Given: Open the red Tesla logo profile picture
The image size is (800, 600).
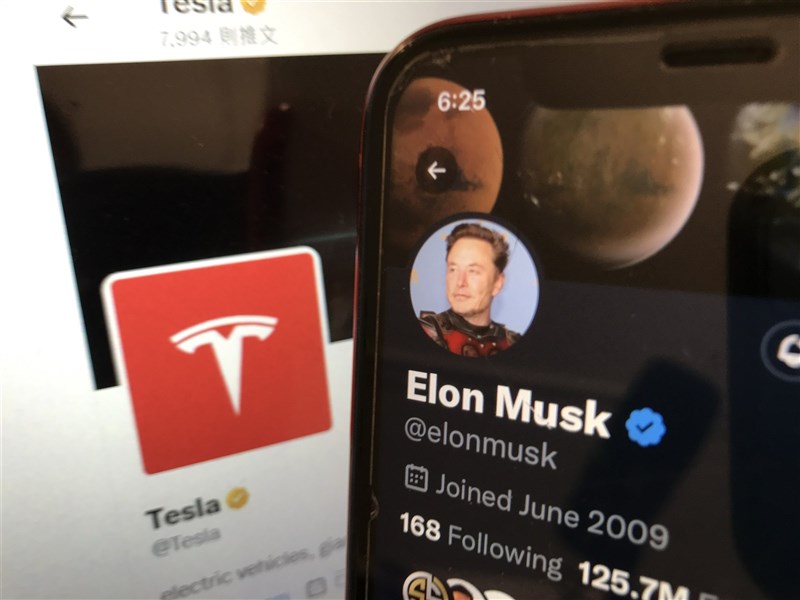Looking at the screenshot, I should pos(219,360).
